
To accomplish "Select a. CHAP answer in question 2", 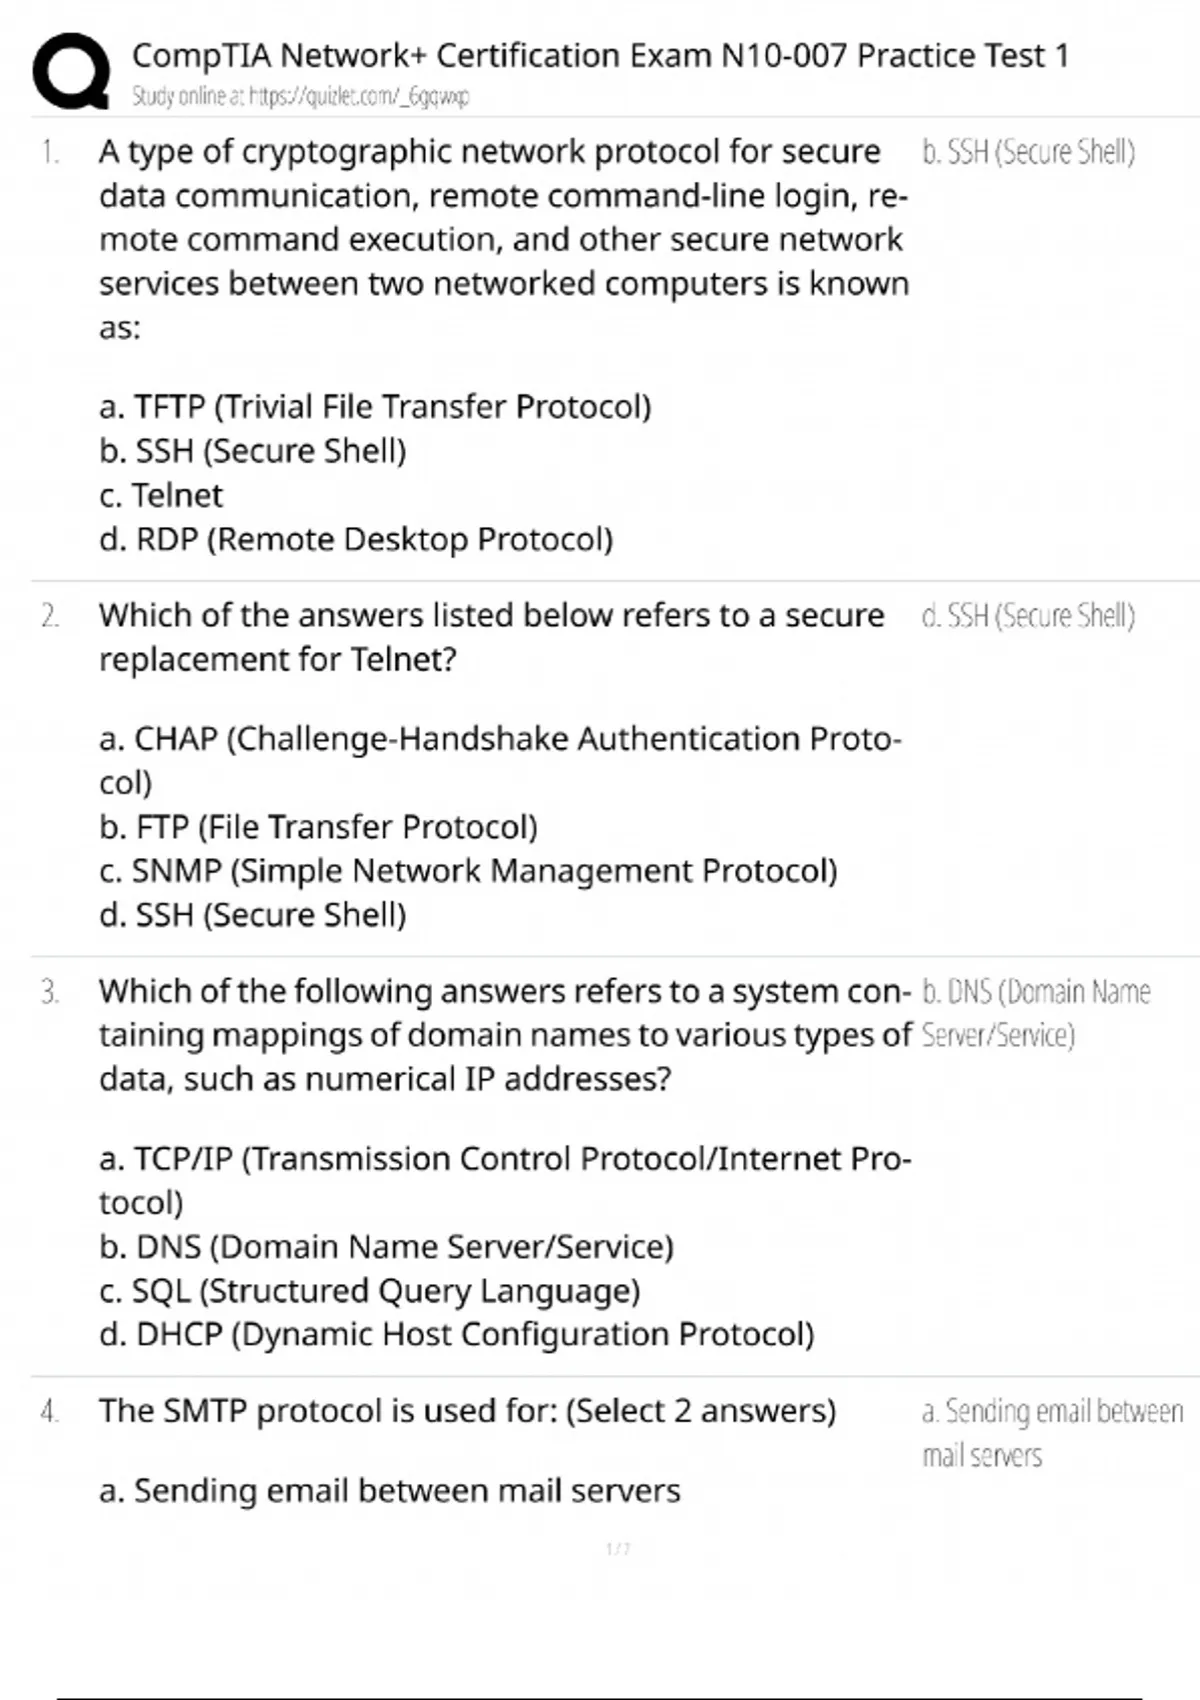I will [500, 740].
